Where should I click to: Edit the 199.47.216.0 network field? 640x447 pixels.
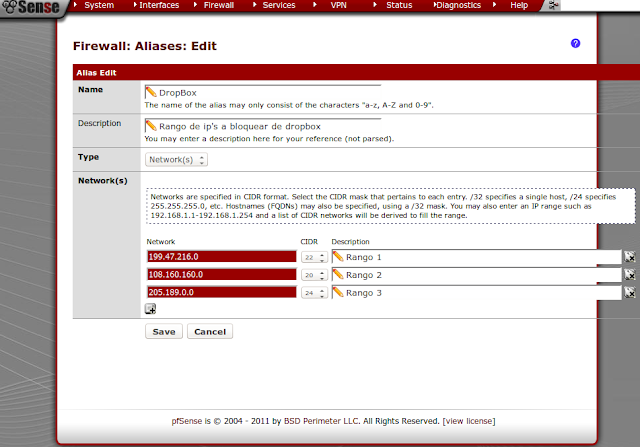[x=222, y=257]
